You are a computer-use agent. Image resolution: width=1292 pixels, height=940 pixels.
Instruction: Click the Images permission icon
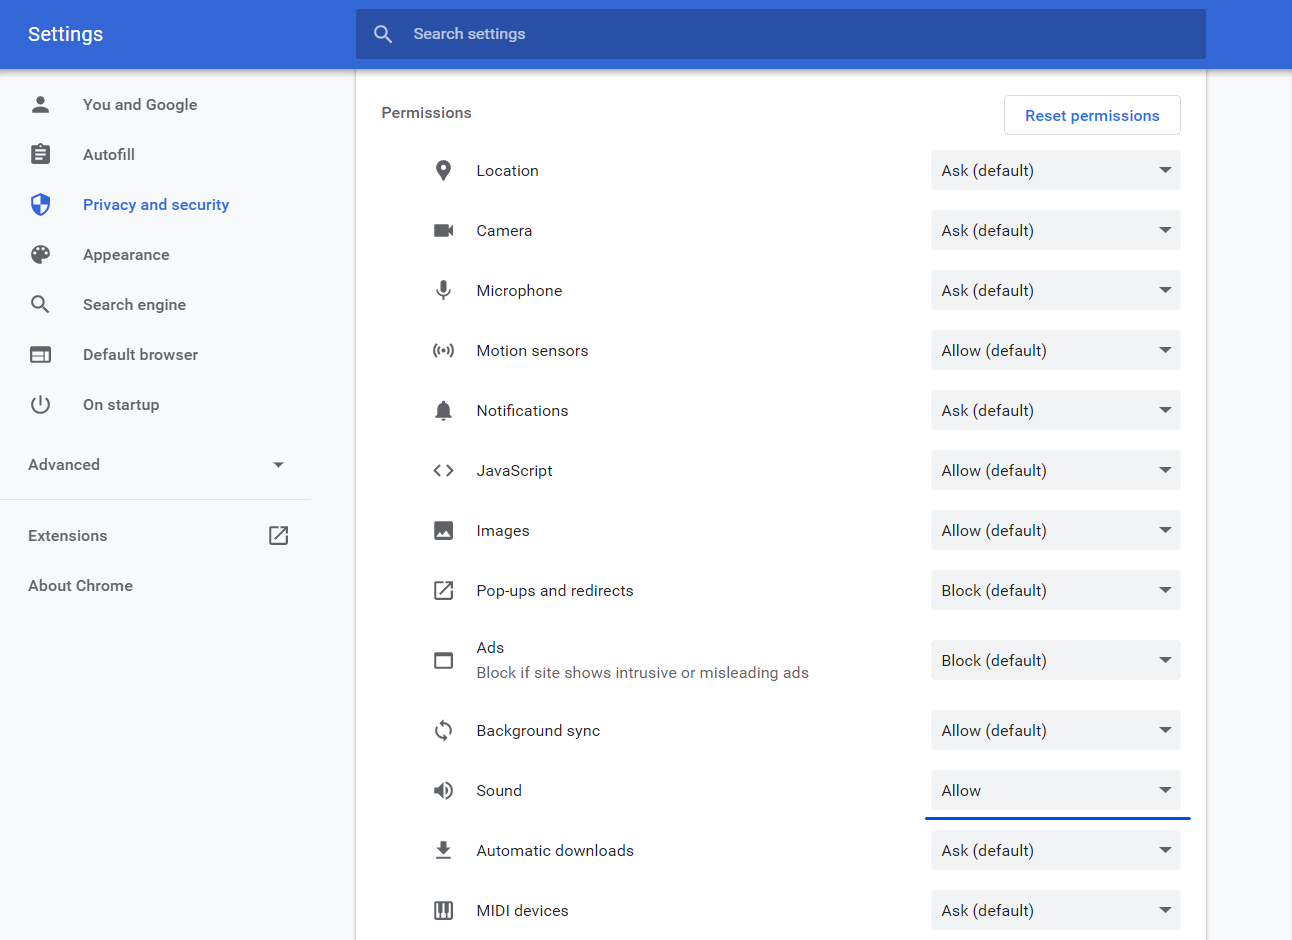tap(443, 530)
